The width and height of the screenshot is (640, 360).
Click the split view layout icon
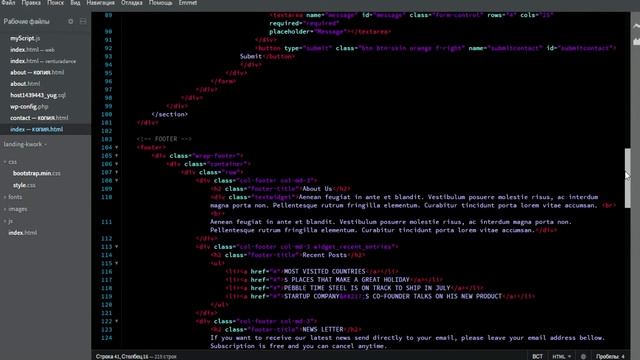tap(83, 21)
